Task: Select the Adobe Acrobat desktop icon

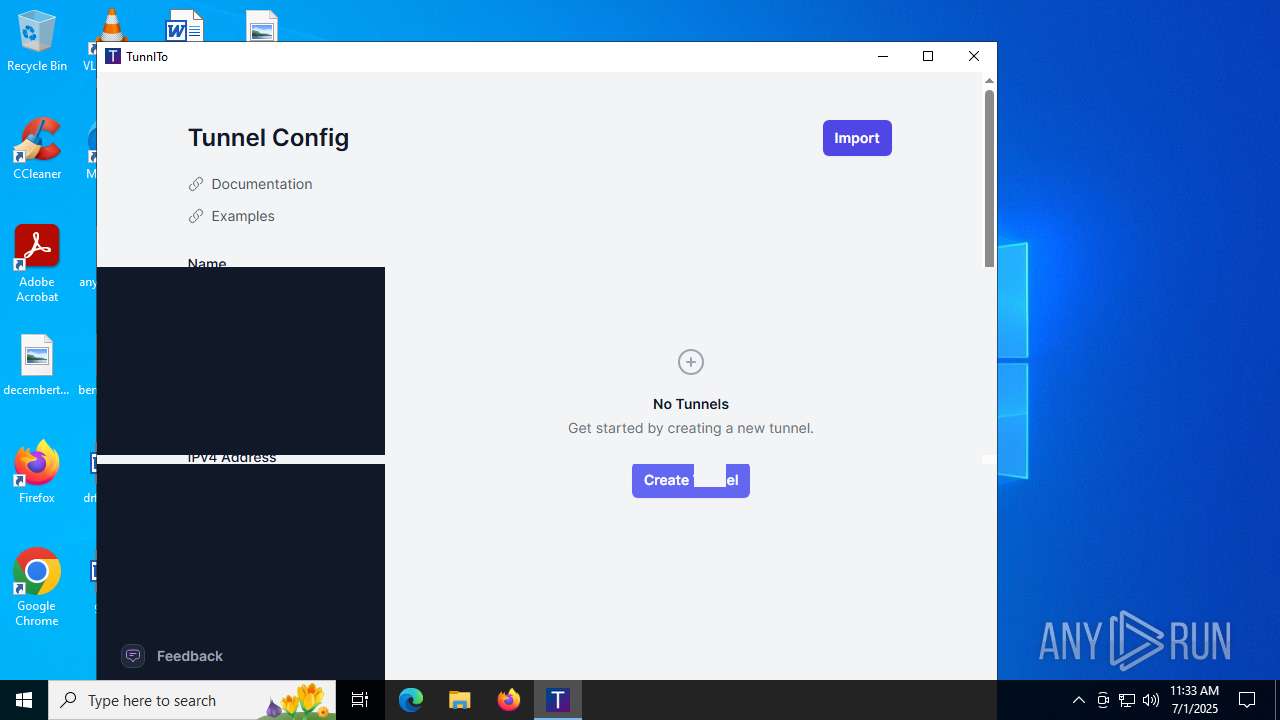Action: (37, 264)
